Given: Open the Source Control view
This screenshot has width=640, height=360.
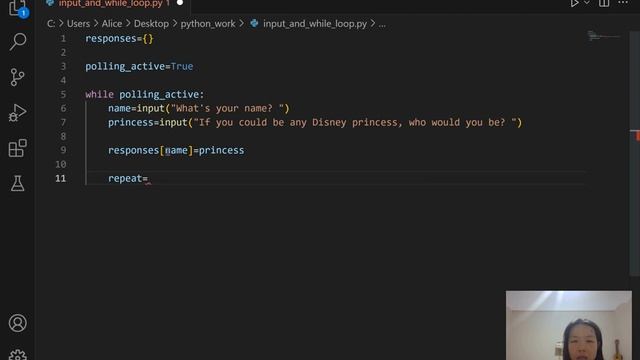Looking at the screenshot, I should (18, 77).
